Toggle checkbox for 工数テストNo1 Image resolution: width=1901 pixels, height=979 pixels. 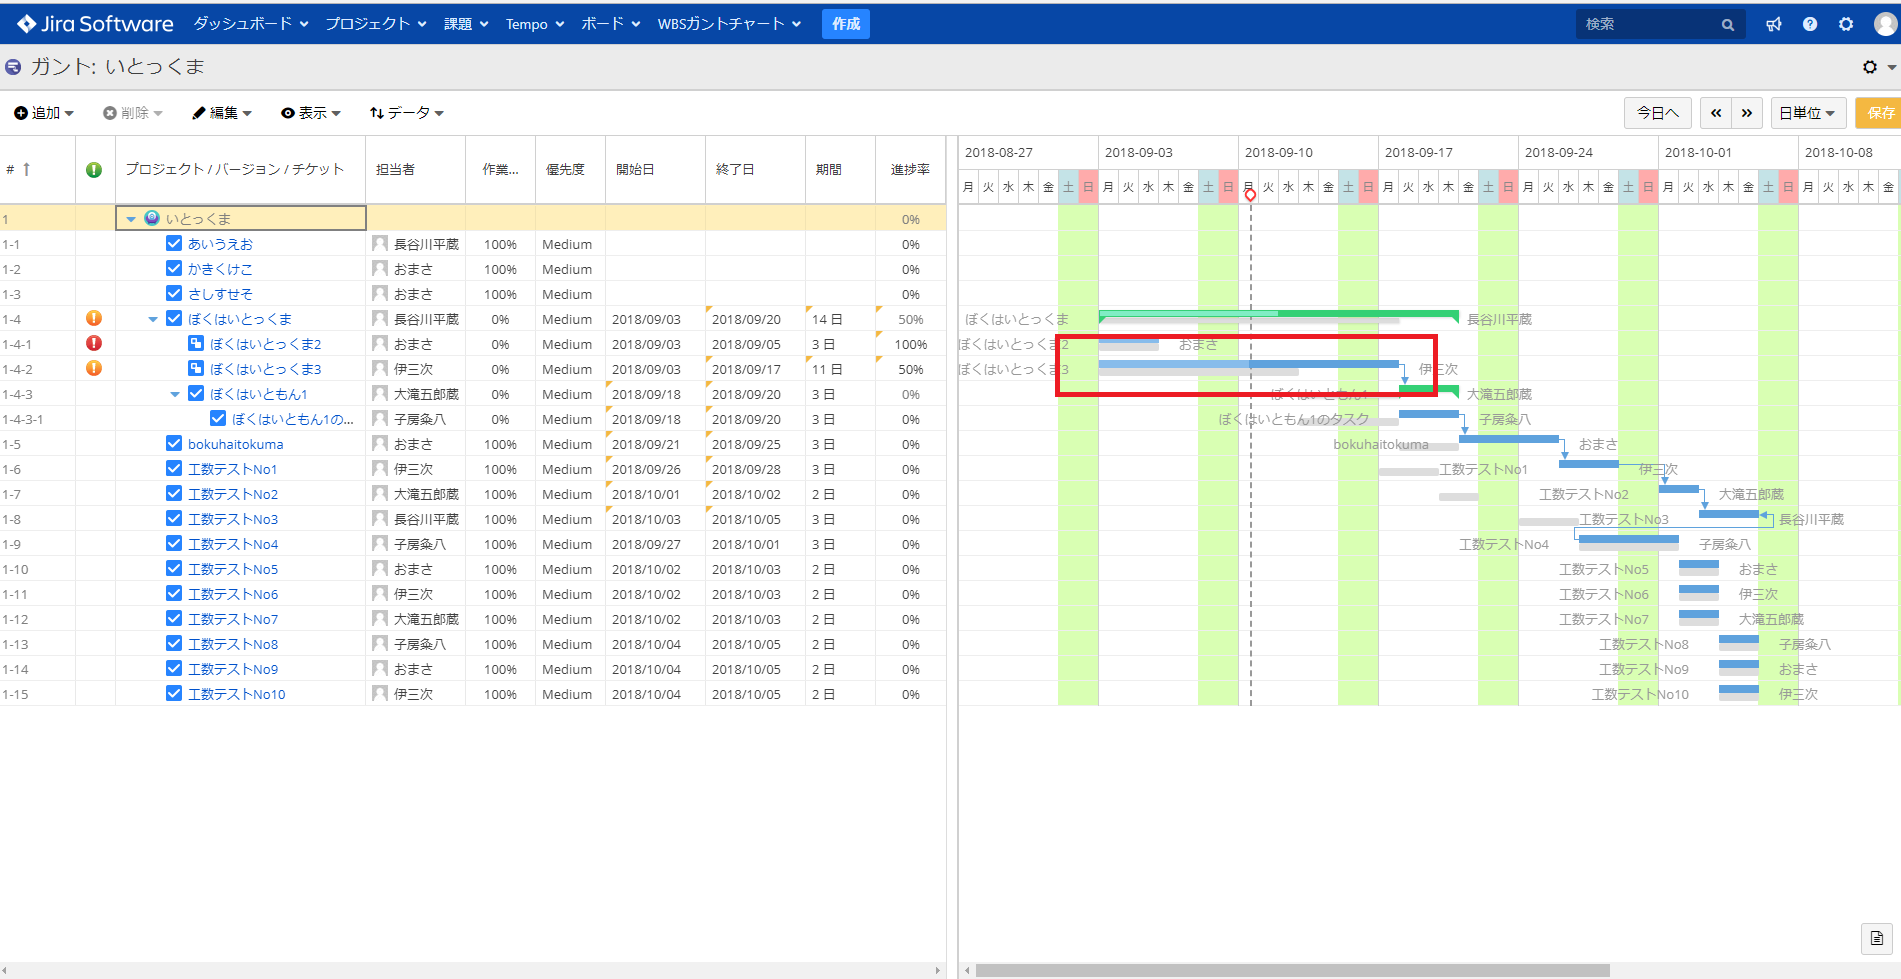point(174,468)
